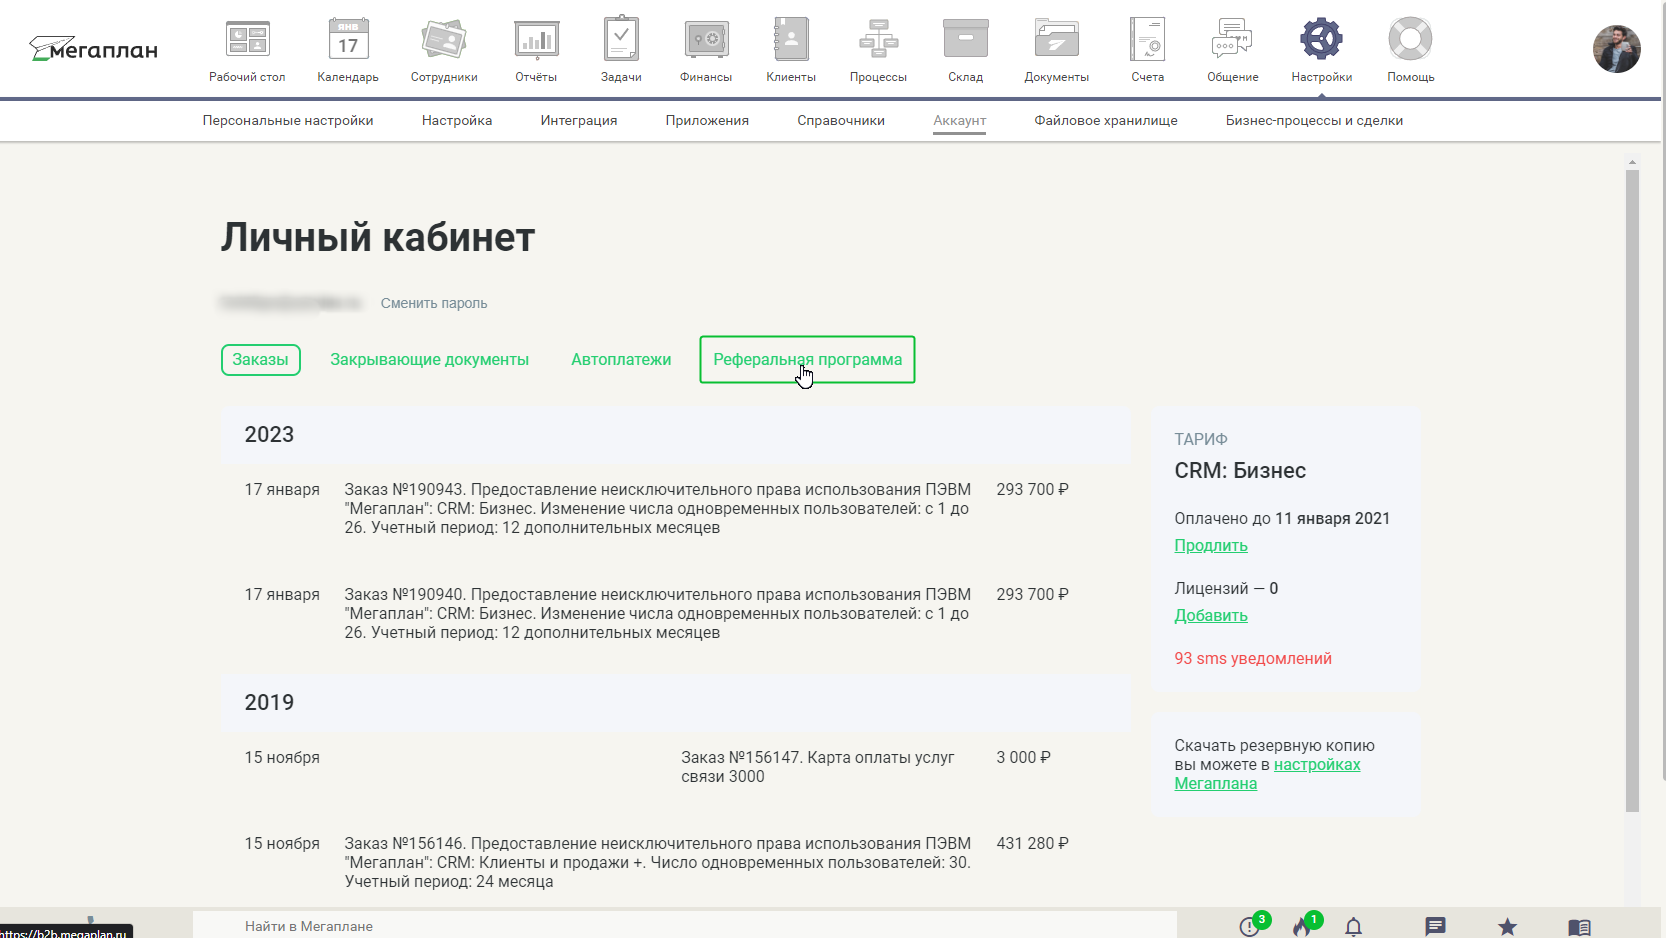1666x938 pixels.
Task: Click the Сменить пароль link
Action: pyautogui.click(x=434, y=303)
